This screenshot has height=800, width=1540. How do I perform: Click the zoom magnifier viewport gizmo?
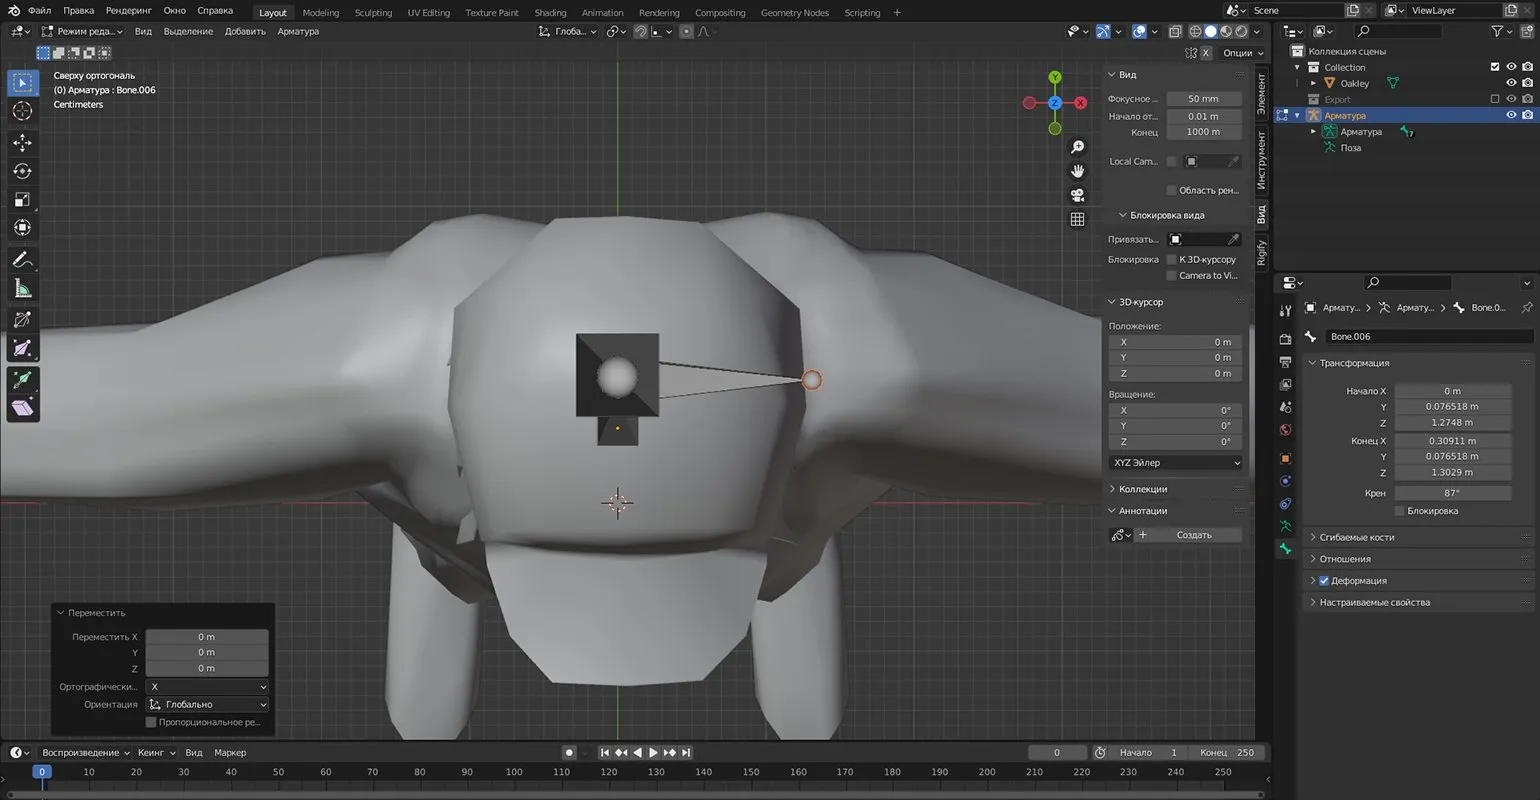(1077, 147)
